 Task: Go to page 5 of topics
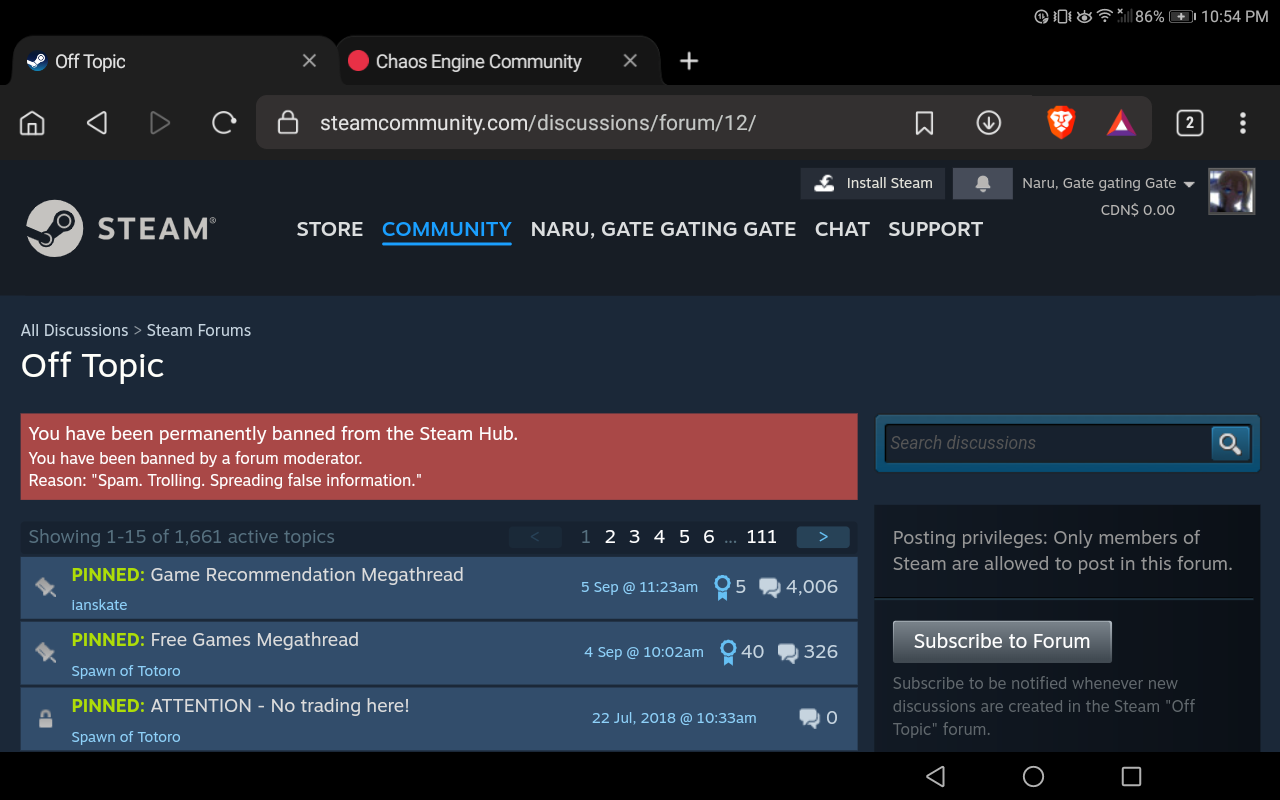[x=684, y=537]
